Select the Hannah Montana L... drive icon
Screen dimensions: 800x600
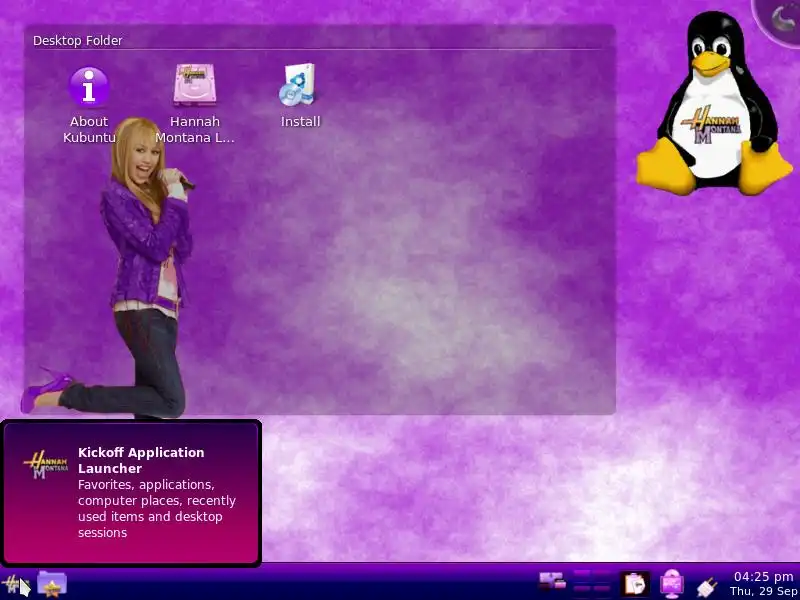coord(195,104)
